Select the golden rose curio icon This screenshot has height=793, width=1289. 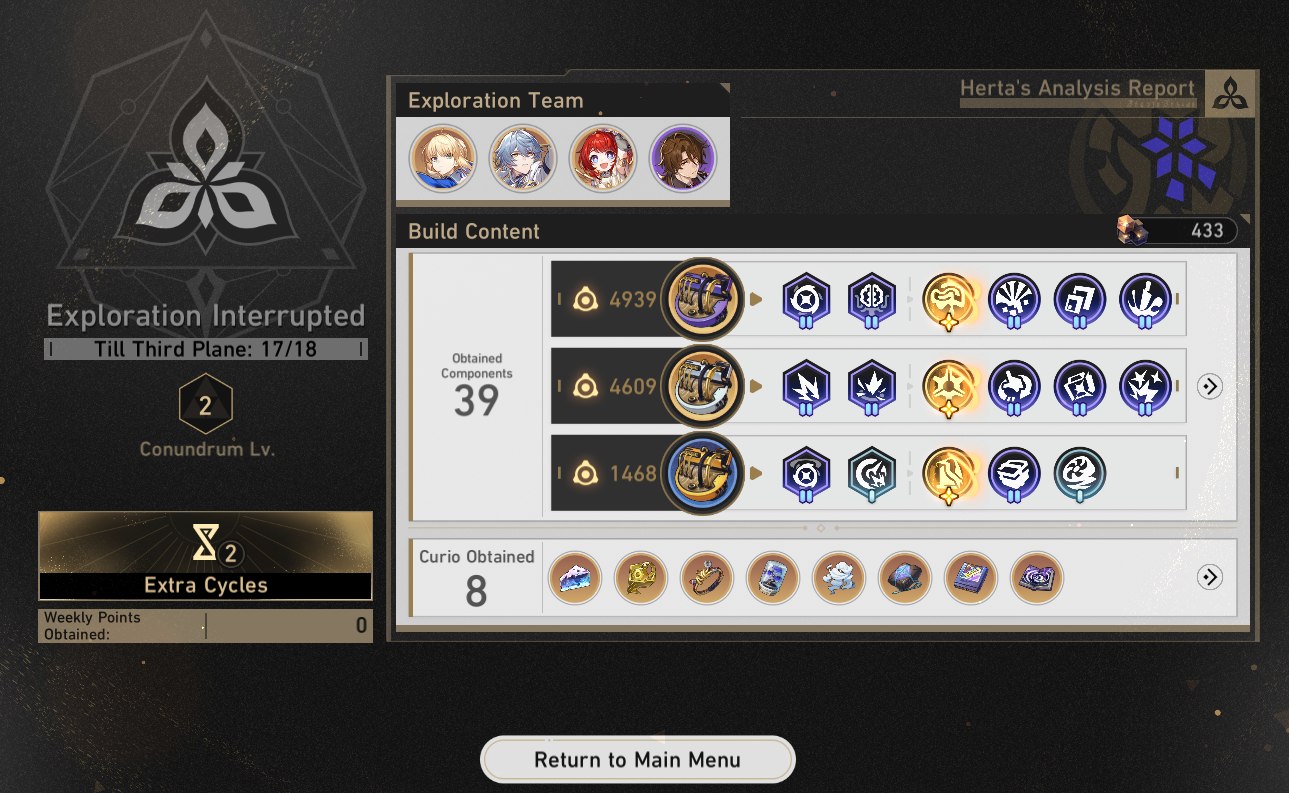[641, 578]
